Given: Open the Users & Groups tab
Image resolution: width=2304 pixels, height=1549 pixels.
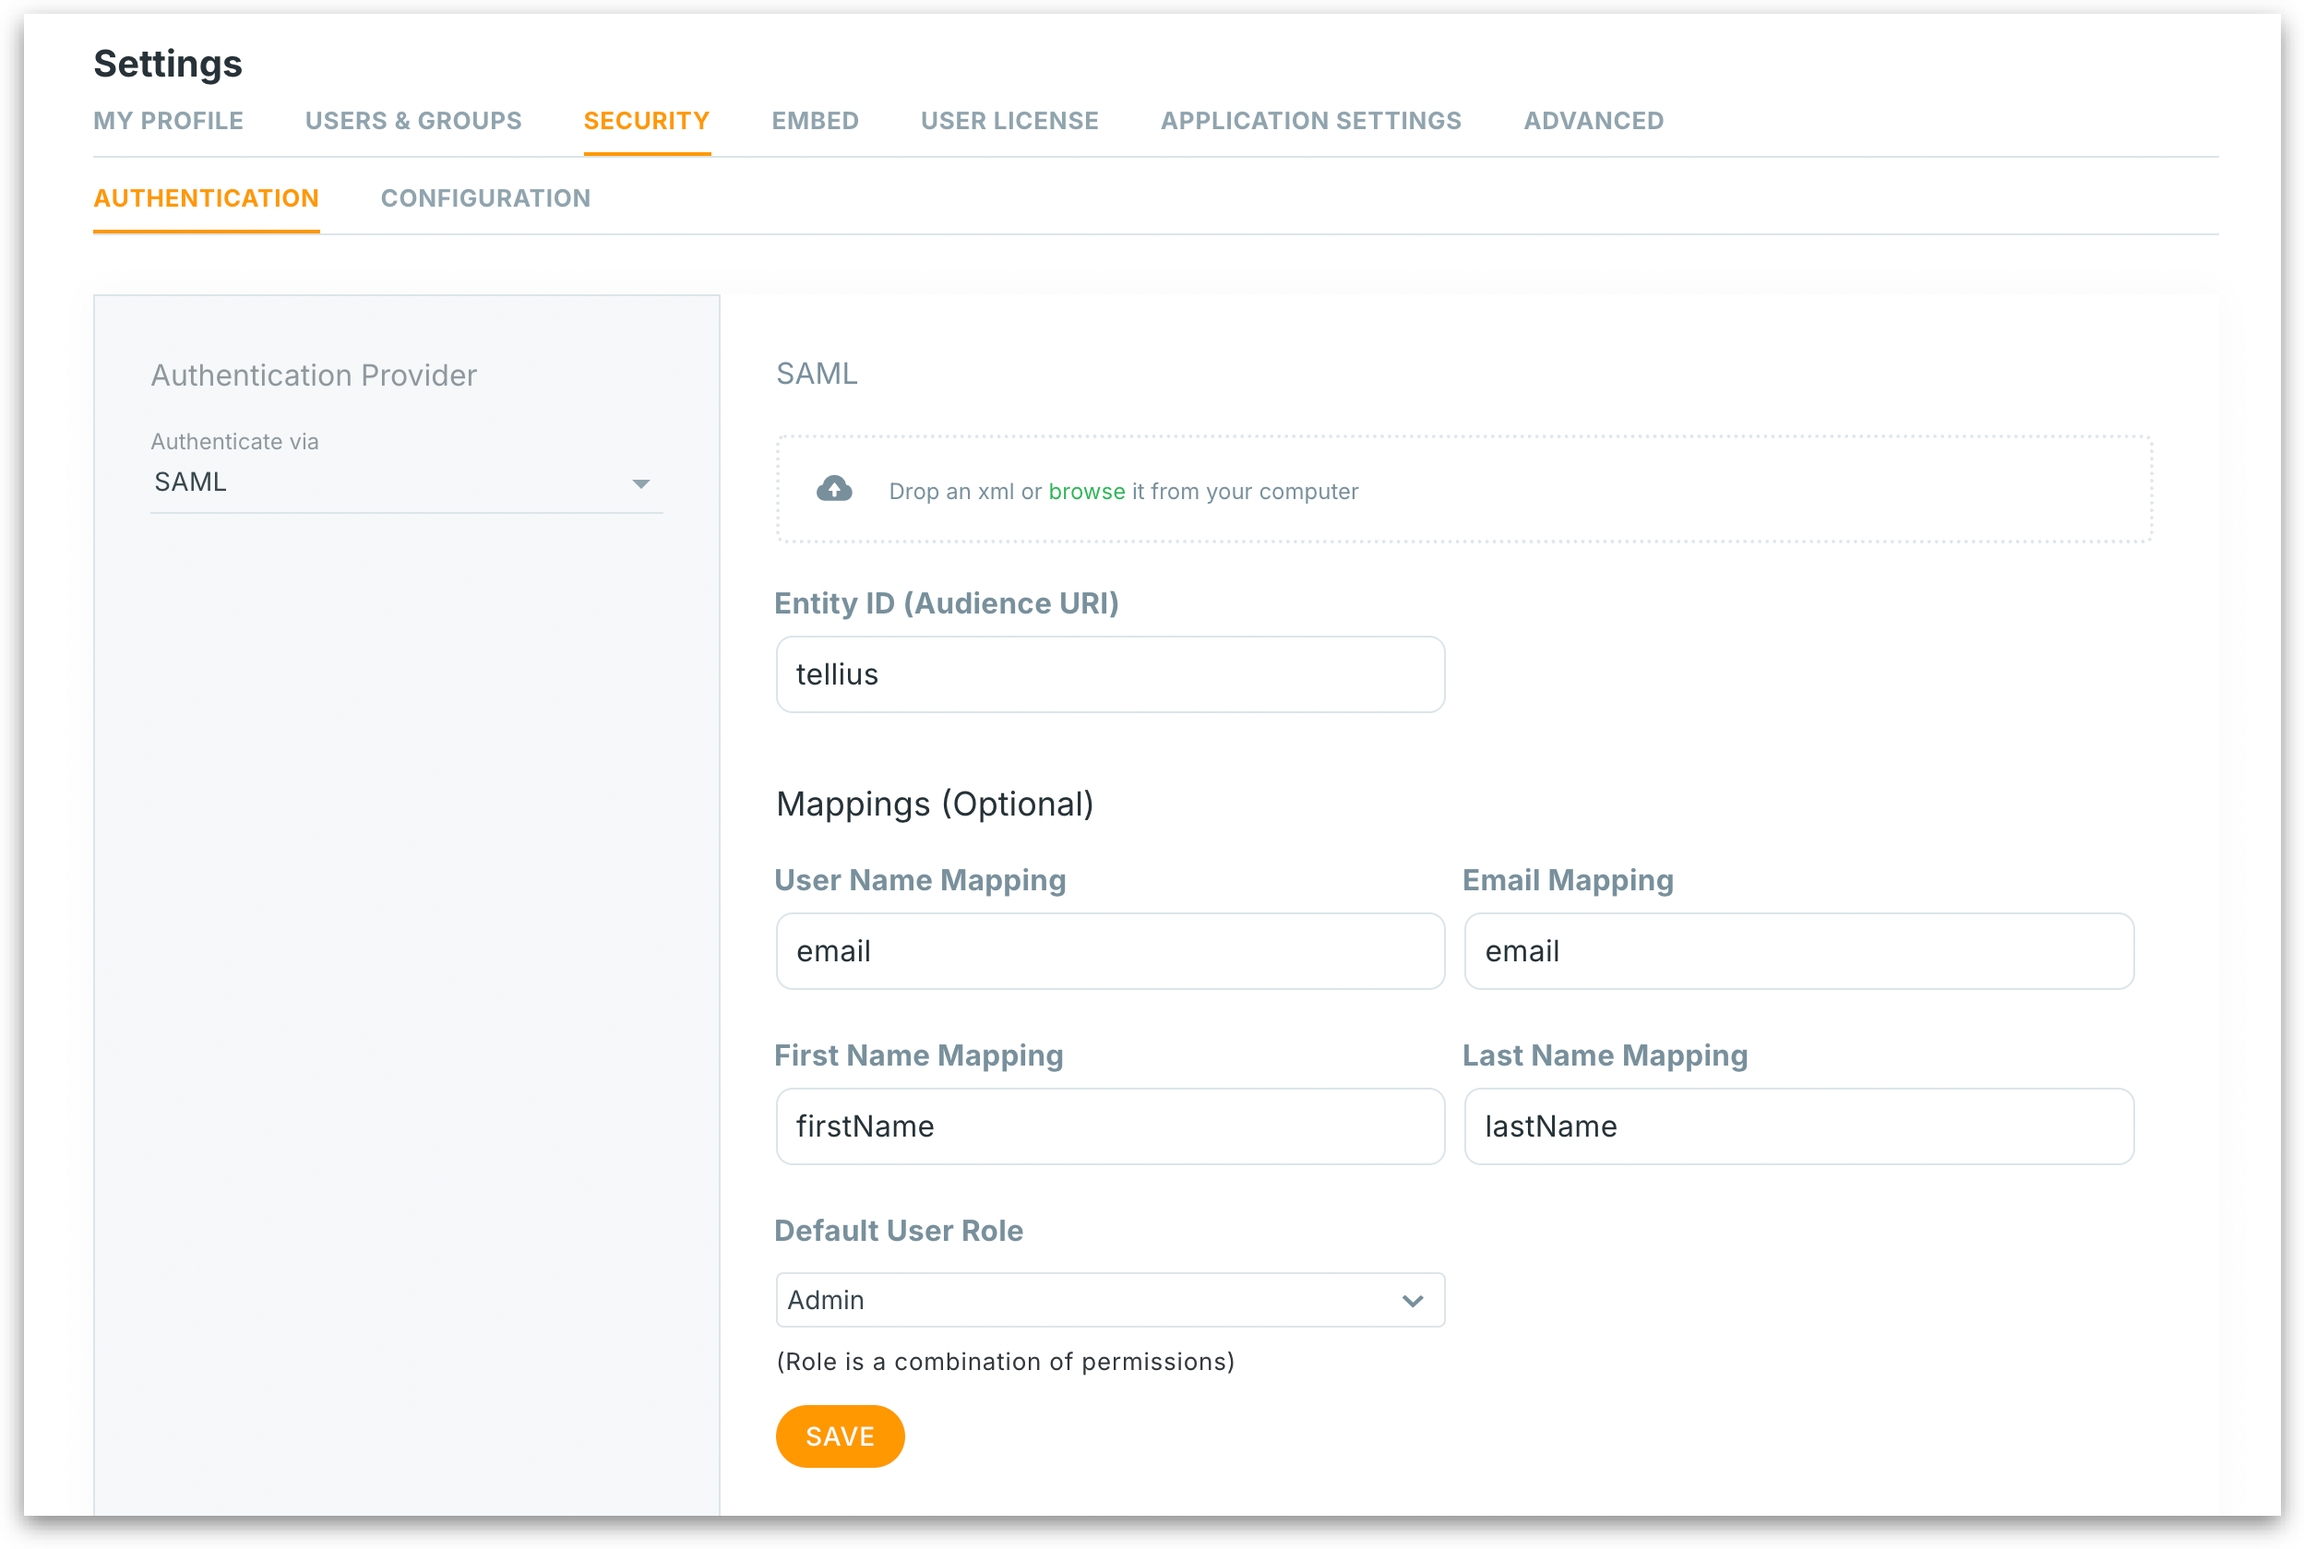Looking at the screenshot, I should coord(413,121).
